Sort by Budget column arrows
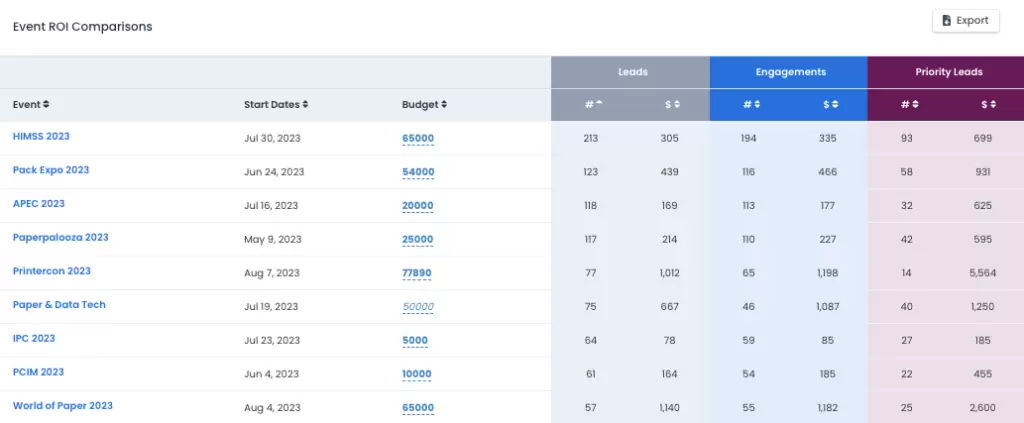 pyautogui.click(x=444, y=104)
